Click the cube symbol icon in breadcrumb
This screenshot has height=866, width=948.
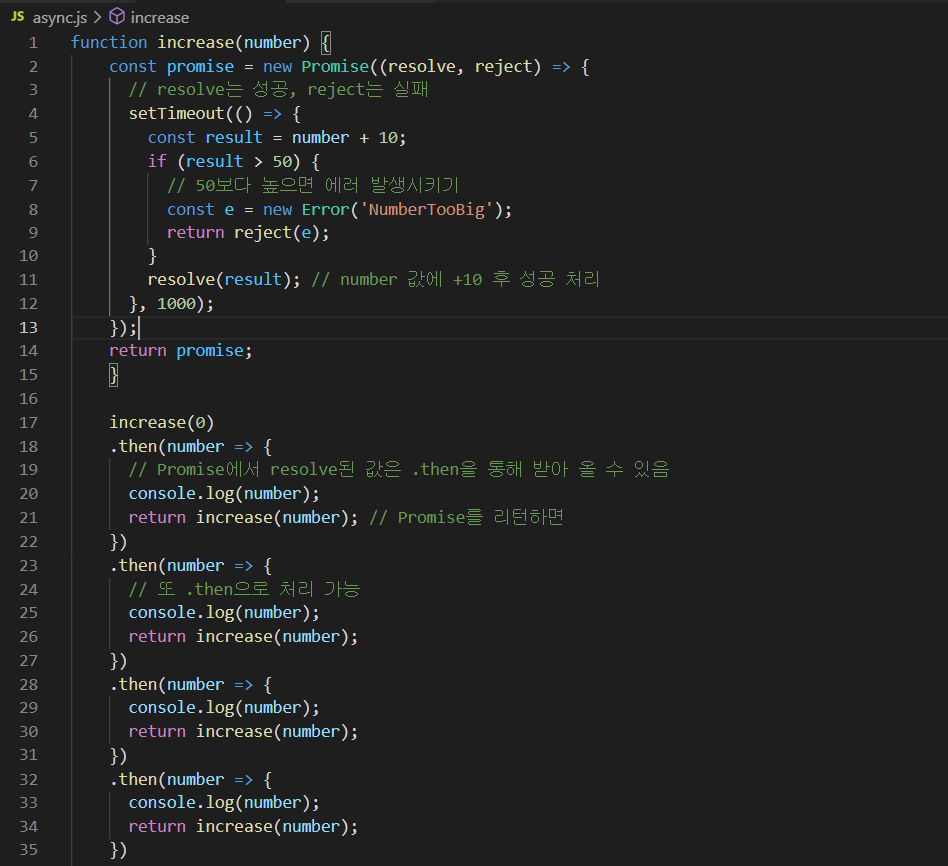[x=117, y=17]
